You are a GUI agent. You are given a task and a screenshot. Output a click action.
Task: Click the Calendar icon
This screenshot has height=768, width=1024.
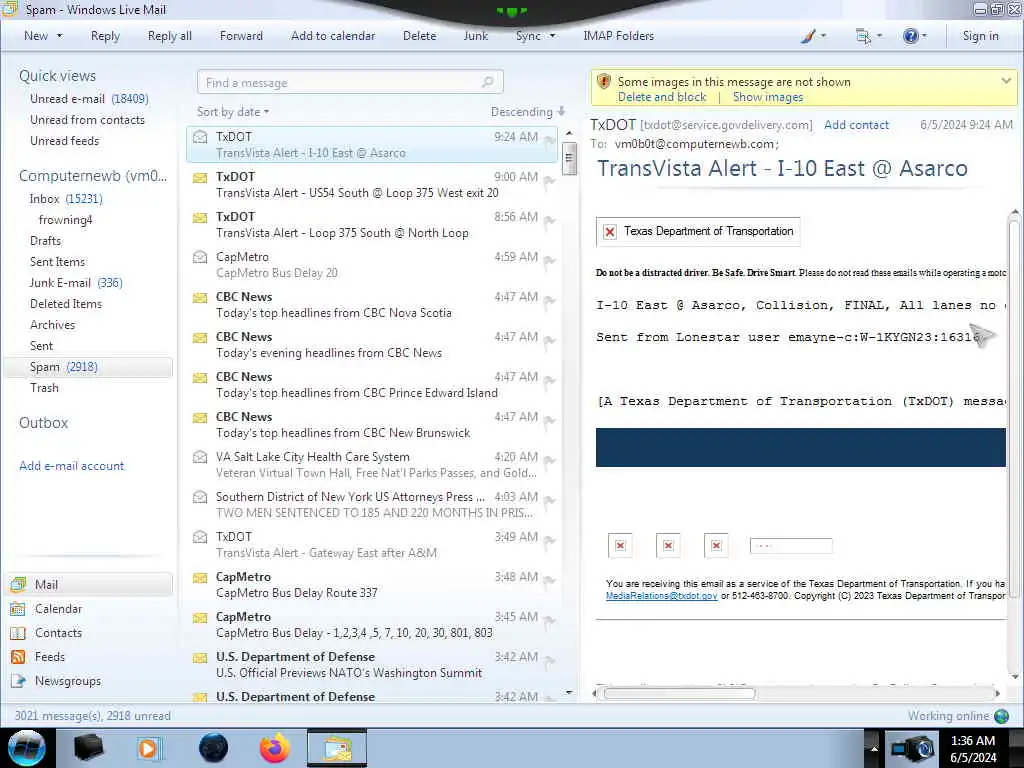click(18, 609)
